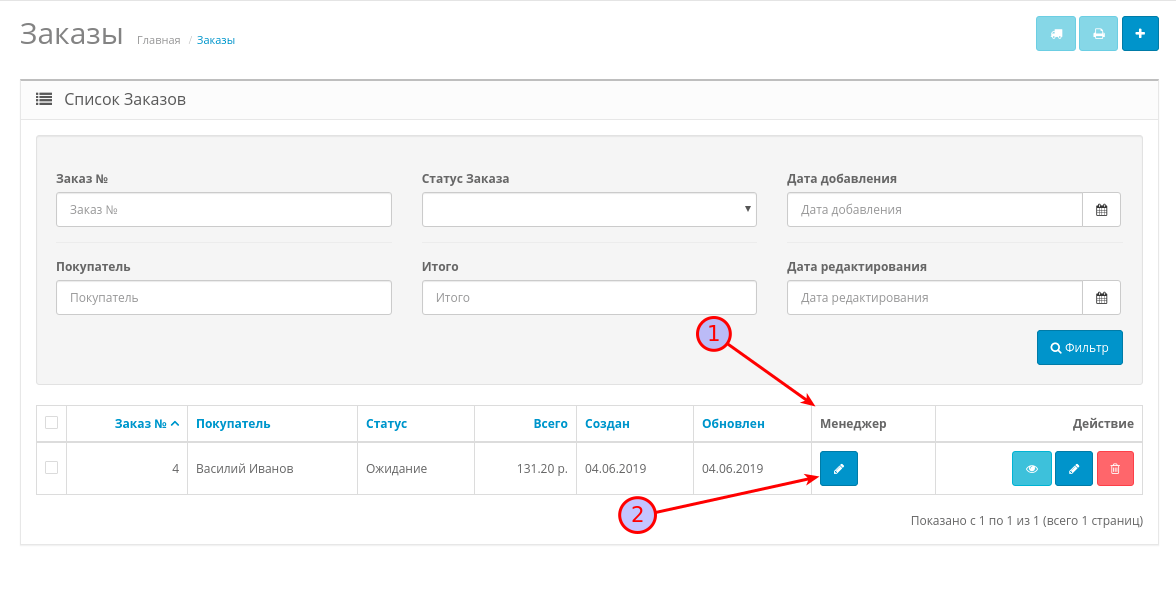Click the print invoice icon button
Viewport: 1176px width, 595px height.
coord(1098,34)
